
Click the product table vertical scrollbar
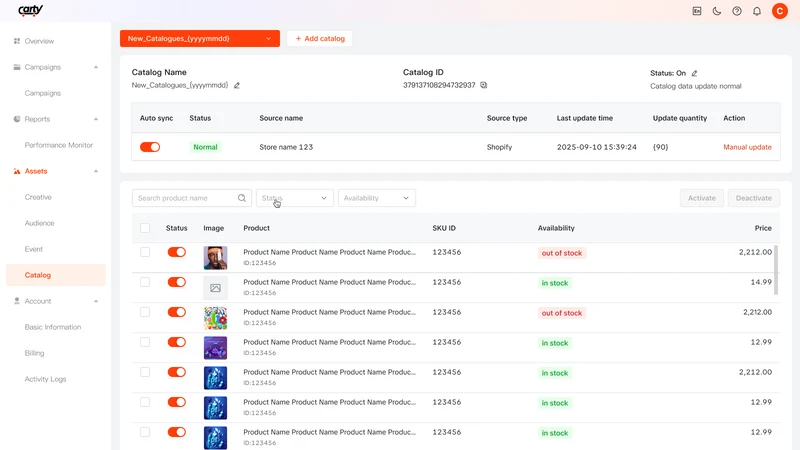click(x=776, y=270)
